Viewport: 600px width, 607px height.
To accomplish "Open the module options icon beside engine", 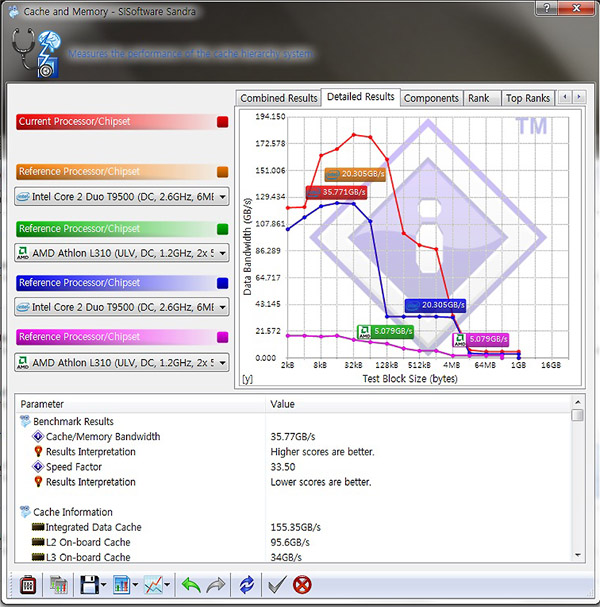I will click(58, 585).
